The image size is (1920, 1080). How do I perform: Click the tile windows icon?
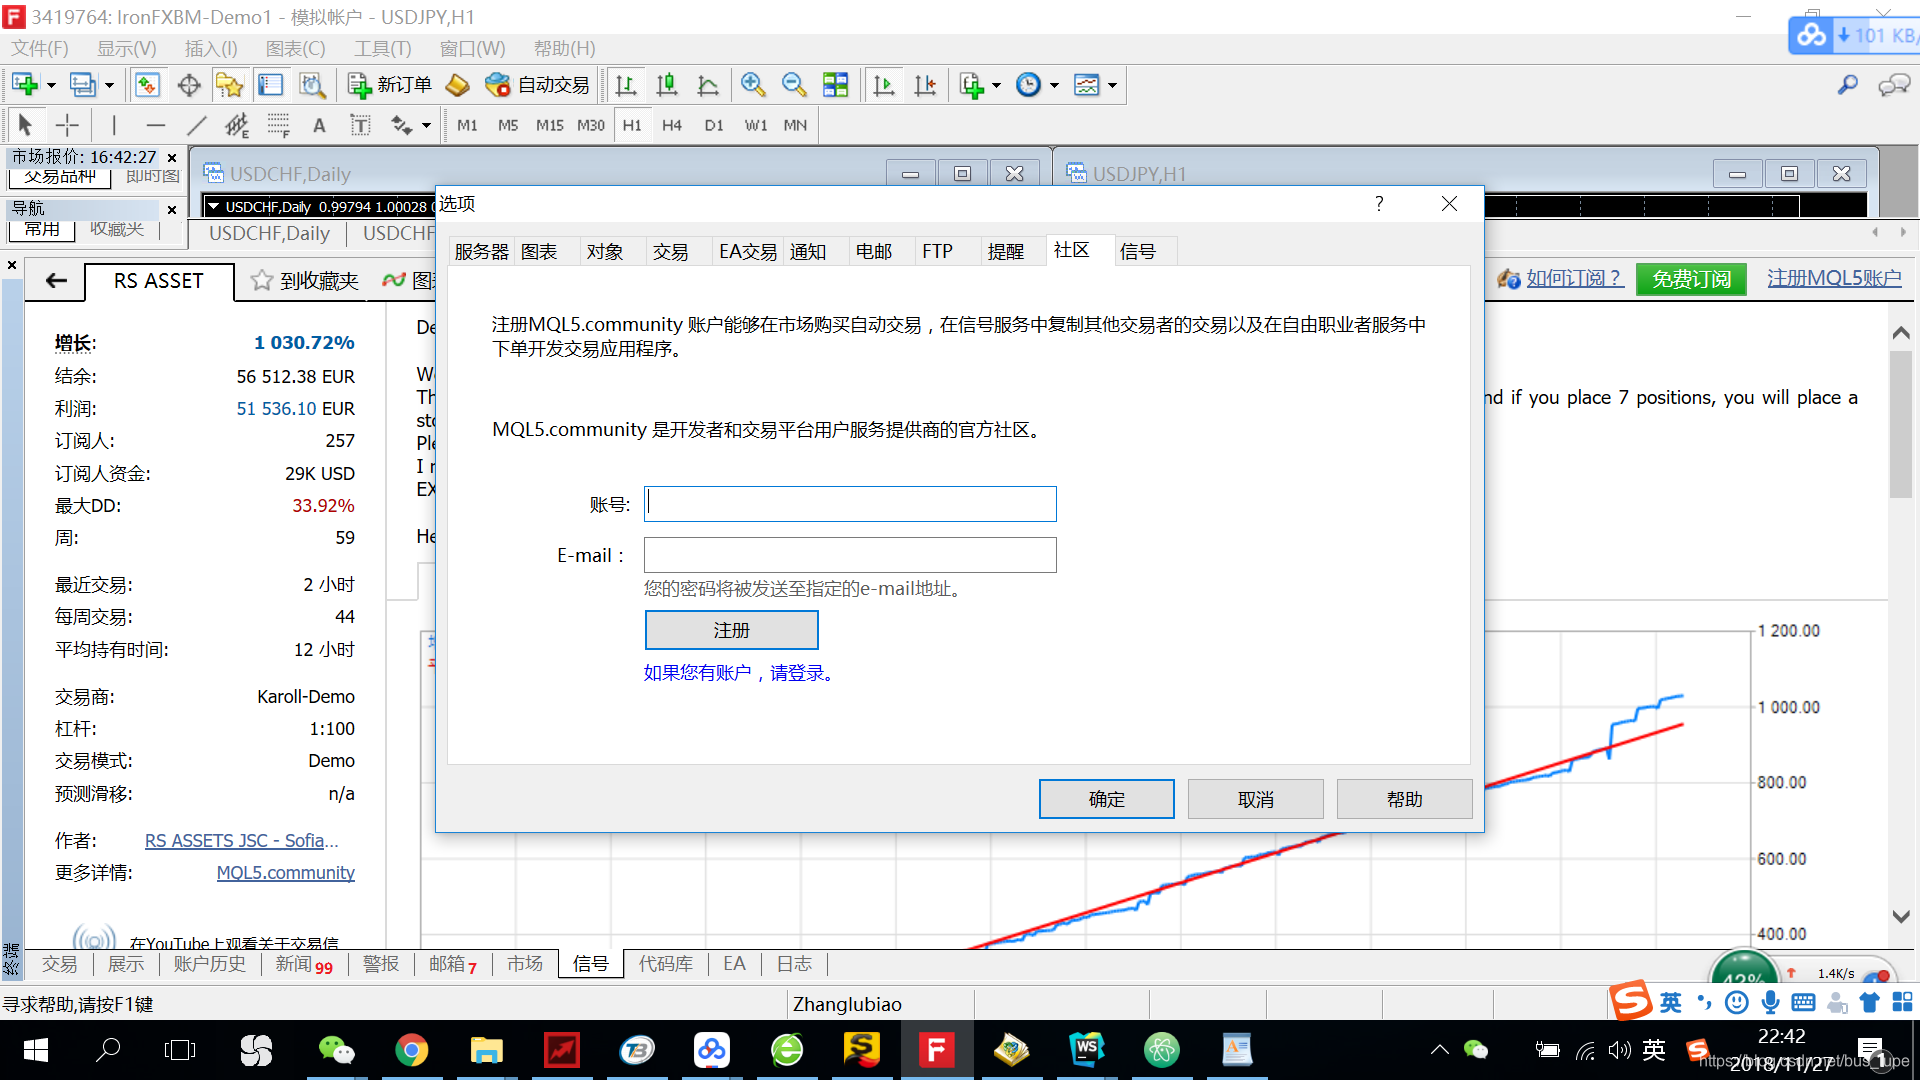(x=835, y=85)
